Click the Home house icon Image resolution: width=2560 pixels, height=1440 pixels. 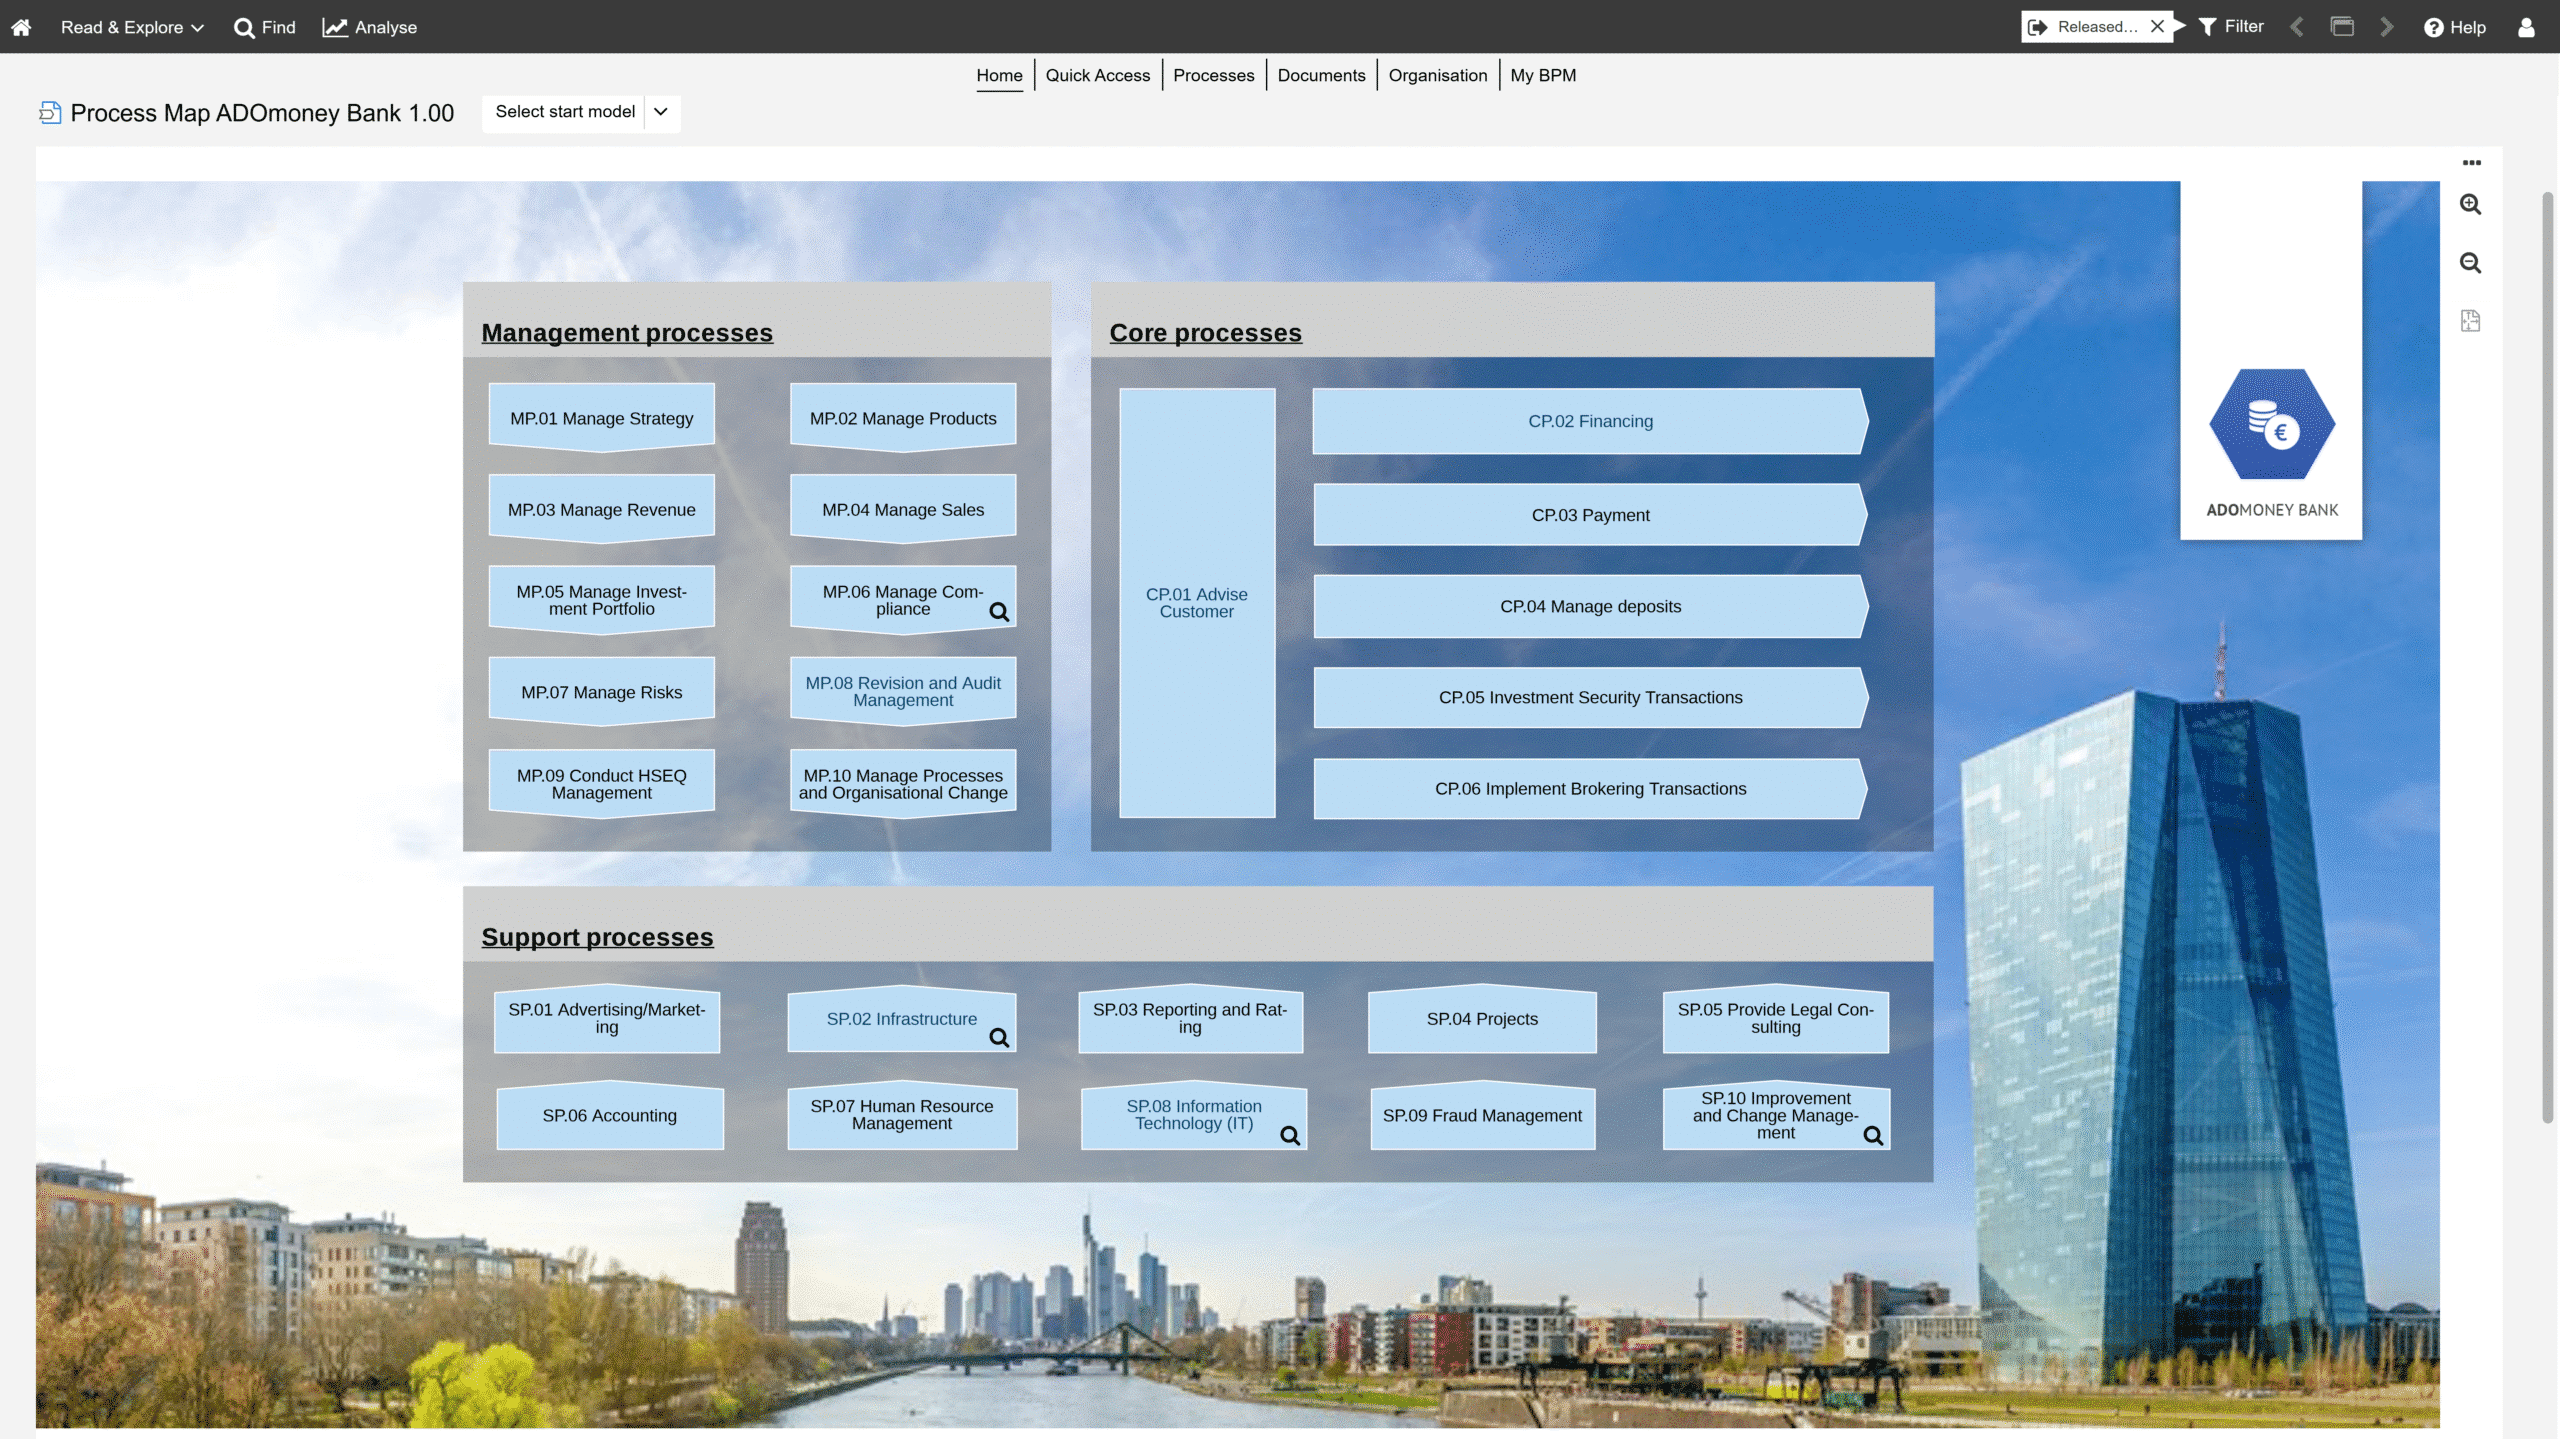pos(21,27)
